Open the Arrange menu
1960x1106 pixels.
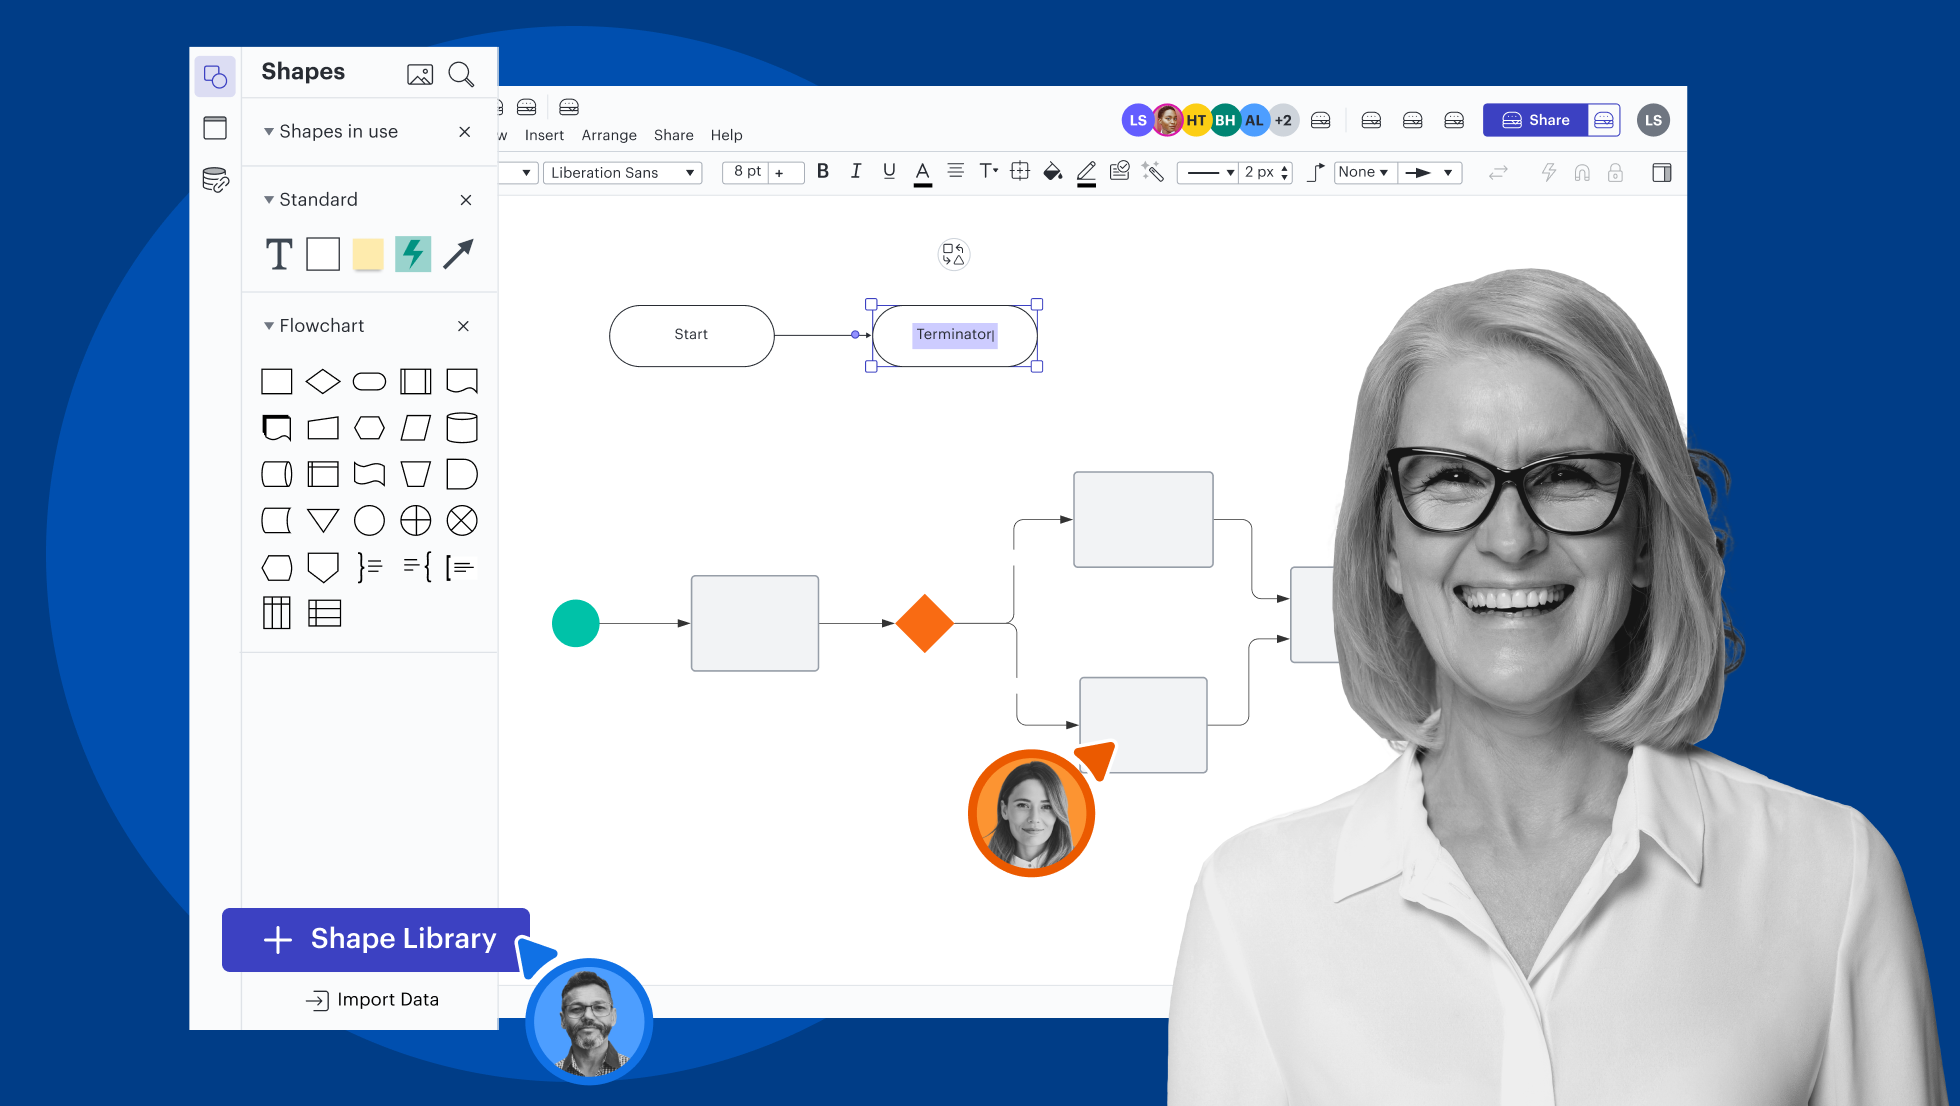[608, 135]
